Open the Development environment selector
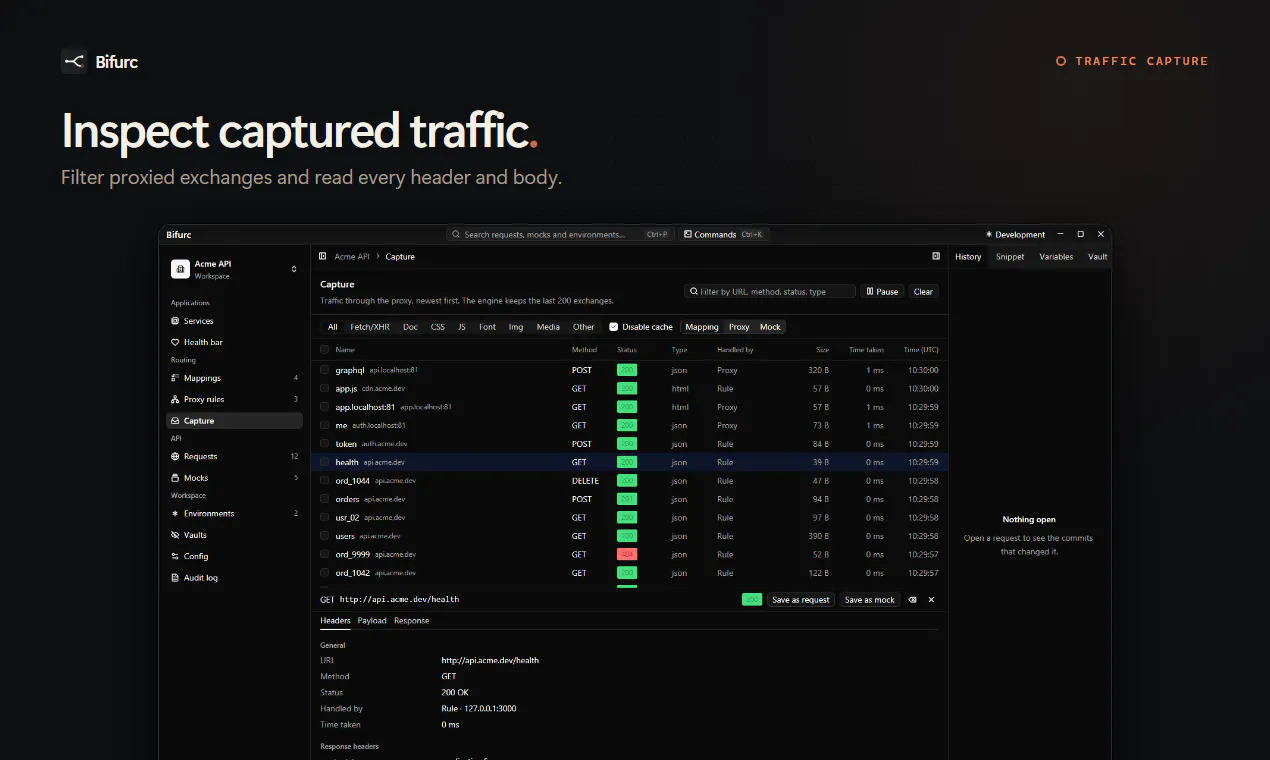The width and height of the screenshot is (1270, 760). point(1015,234)
